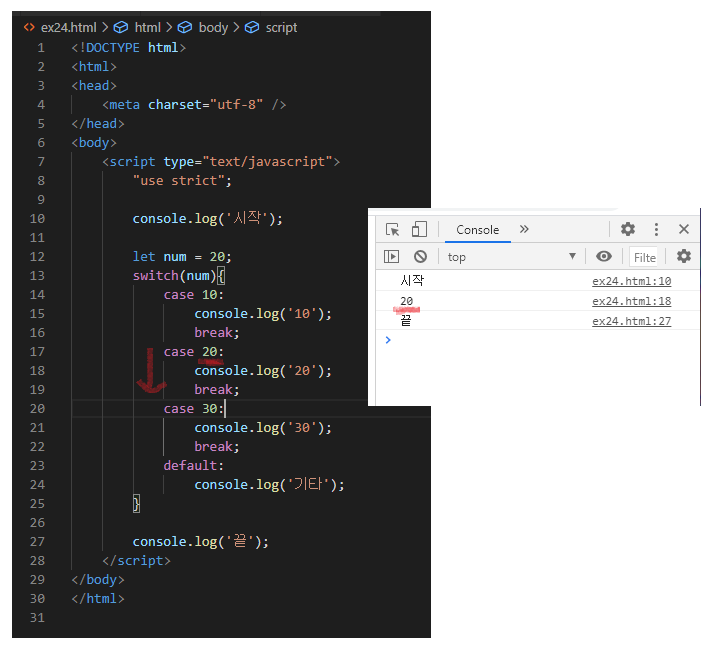
Task: Open the ex24.html:18 source link
Action: (631, 301)
